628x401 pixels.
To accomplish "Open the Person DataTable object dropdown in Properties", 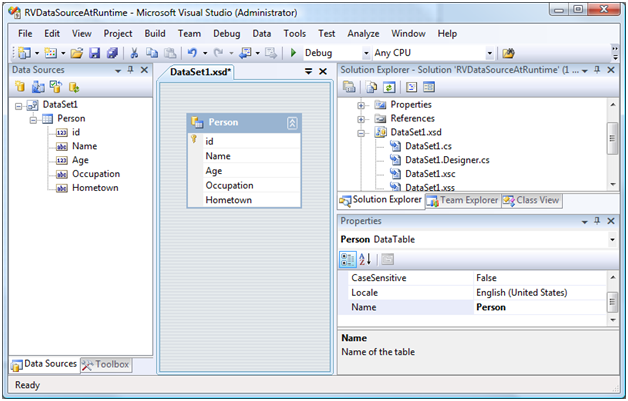I will 612,240.
